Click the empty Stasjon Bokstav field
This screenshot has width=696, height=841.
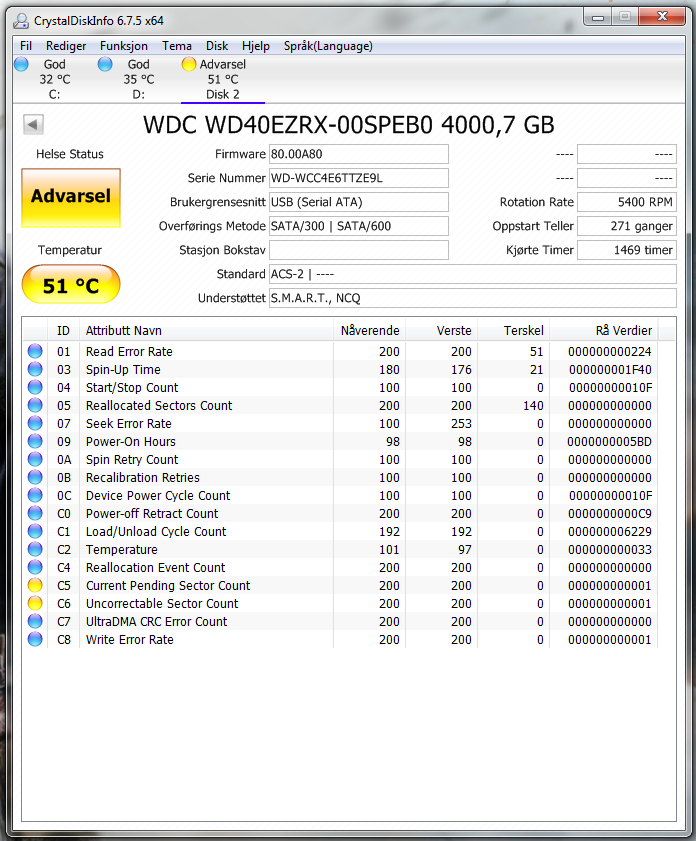click(359, 250)
